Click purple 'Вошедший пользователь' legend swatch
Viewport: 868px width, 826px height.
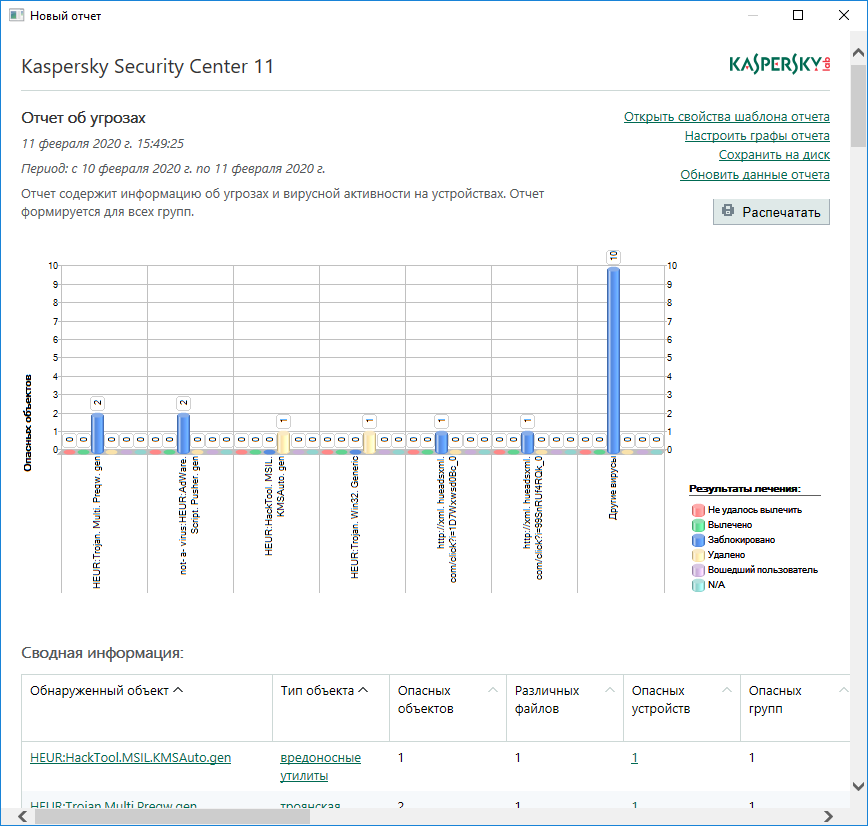(x=698, y=570)
